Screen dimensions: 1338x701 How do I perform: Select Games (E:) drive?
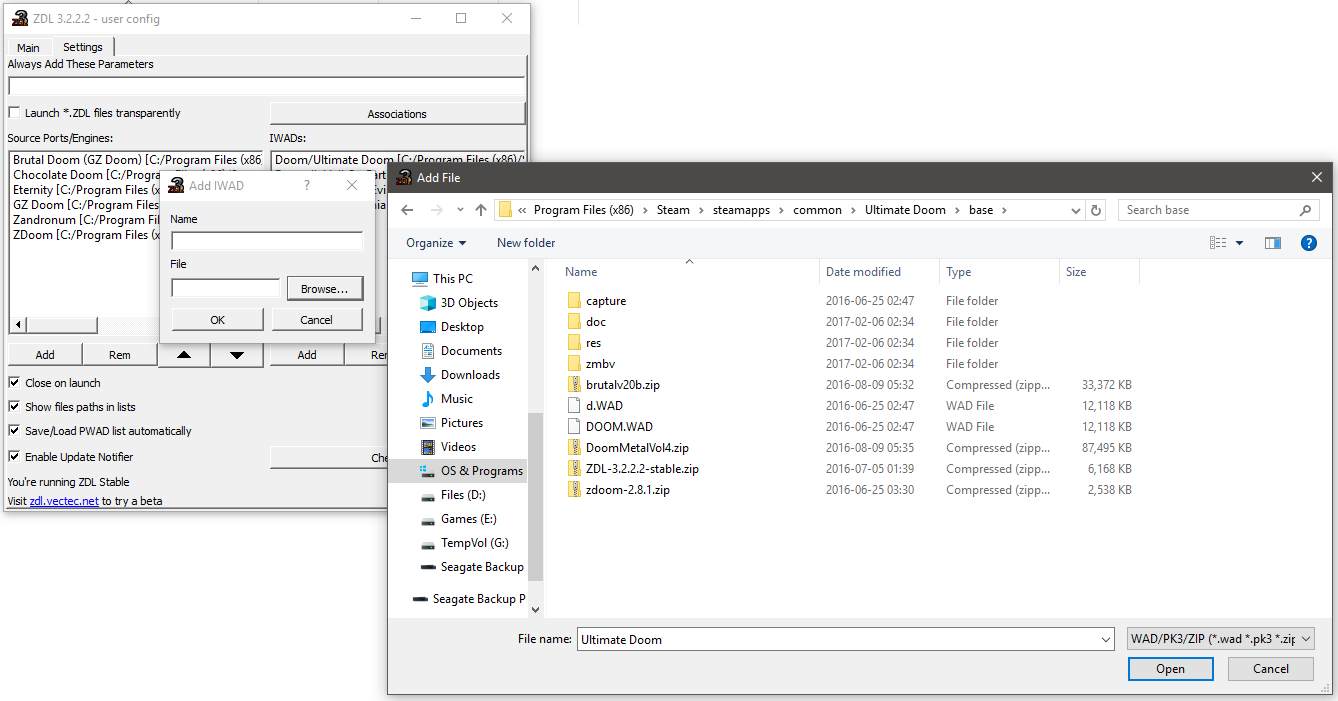pyautogui.click(x=468, y=519)
